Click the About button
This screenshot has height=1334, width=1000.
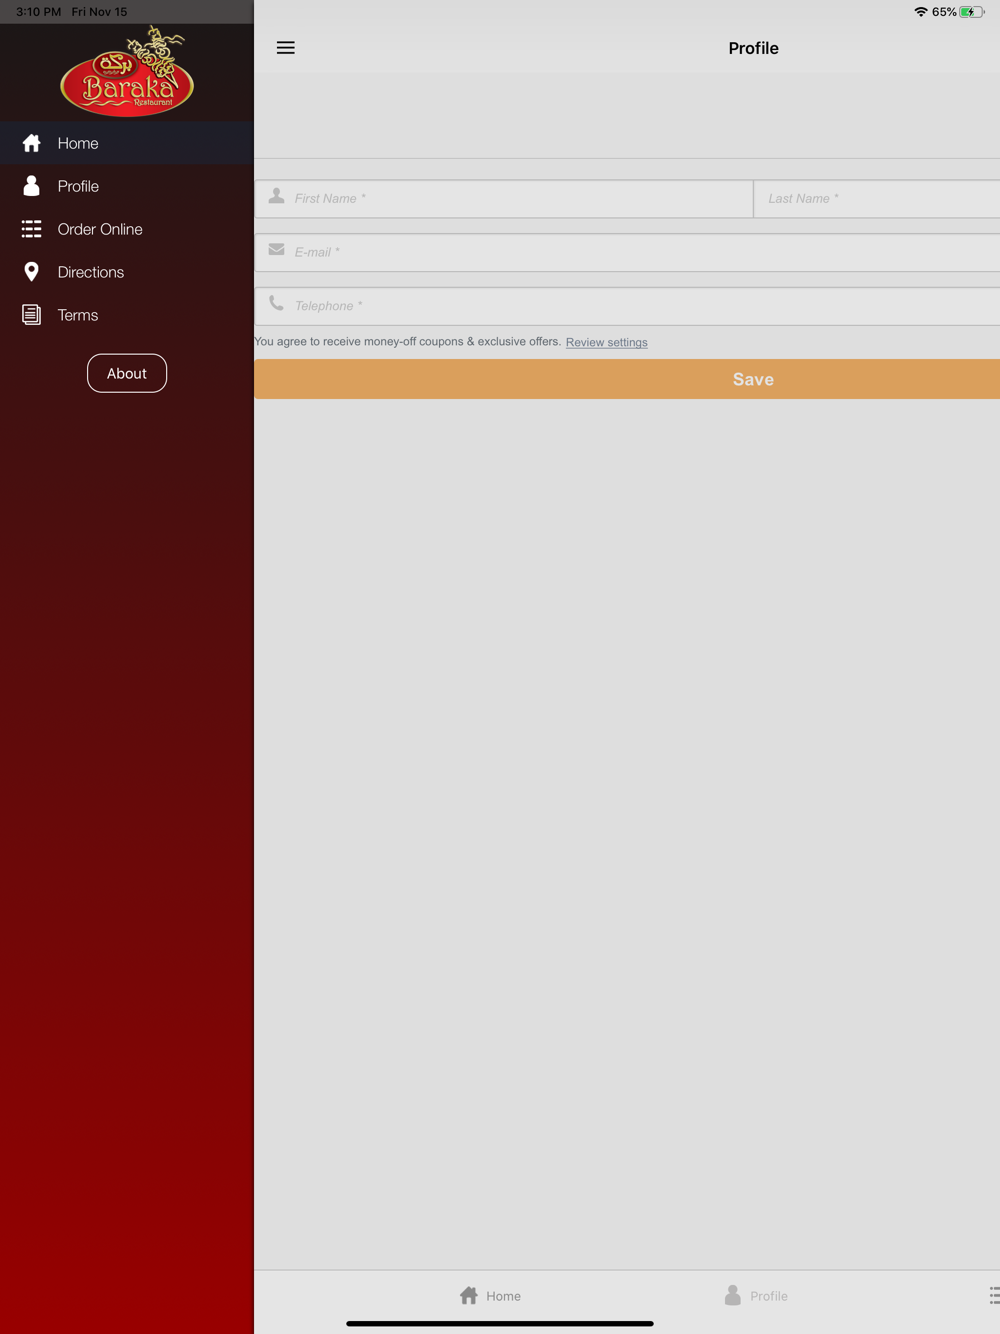click(x=127, y=373)
